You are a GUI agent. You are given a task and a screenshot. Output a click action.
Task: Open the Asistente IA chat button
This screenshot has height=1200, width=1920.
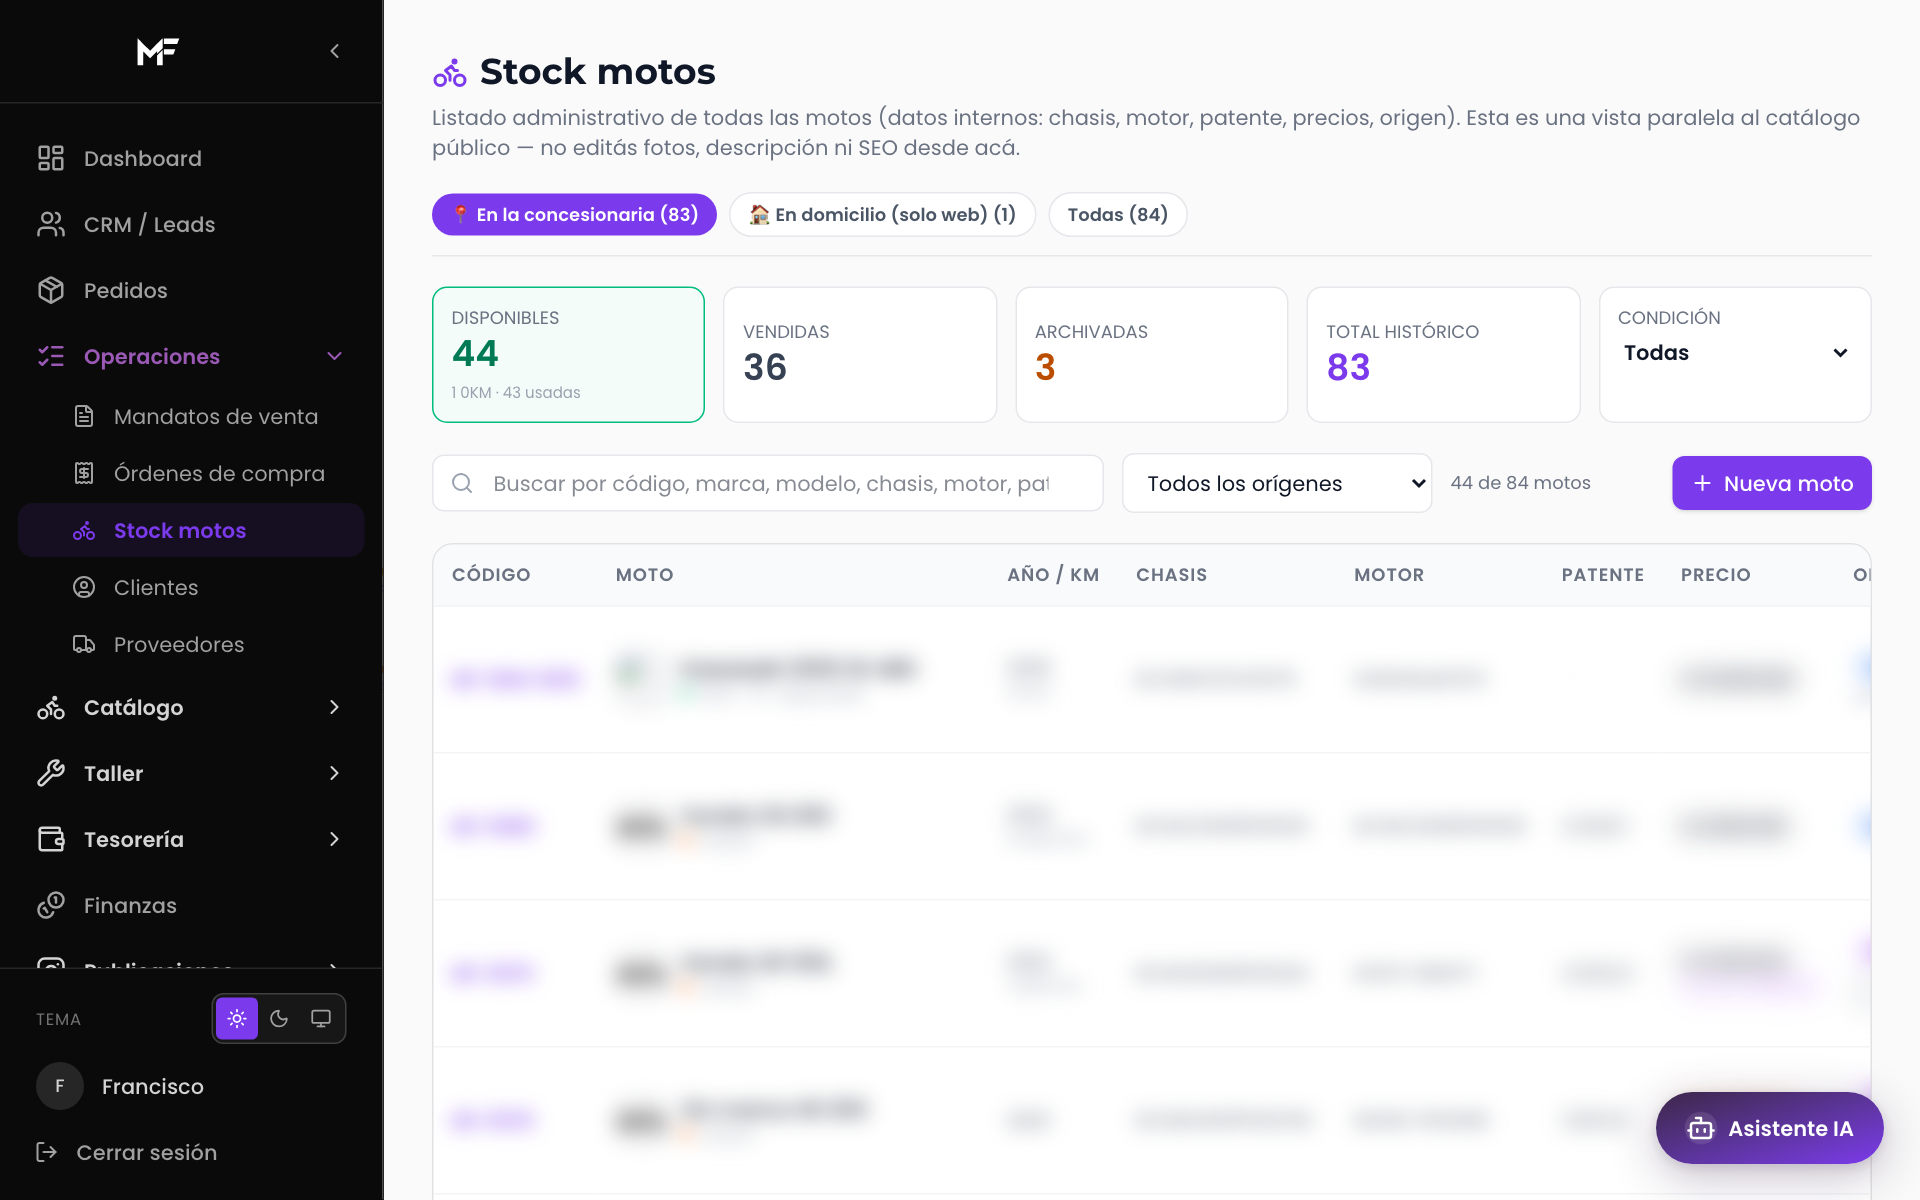[x=1769, y=1128]
